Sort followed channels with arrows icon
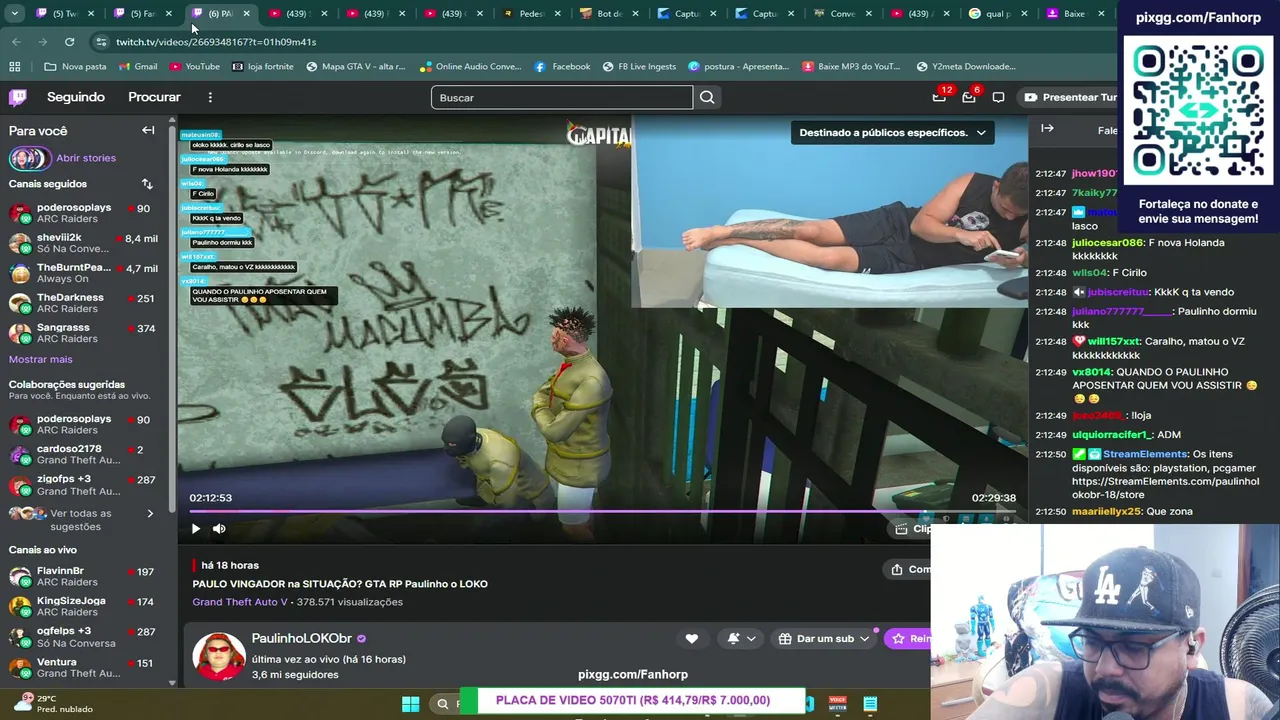Screen dimensions: 1280x720 (x=147, y=184)
